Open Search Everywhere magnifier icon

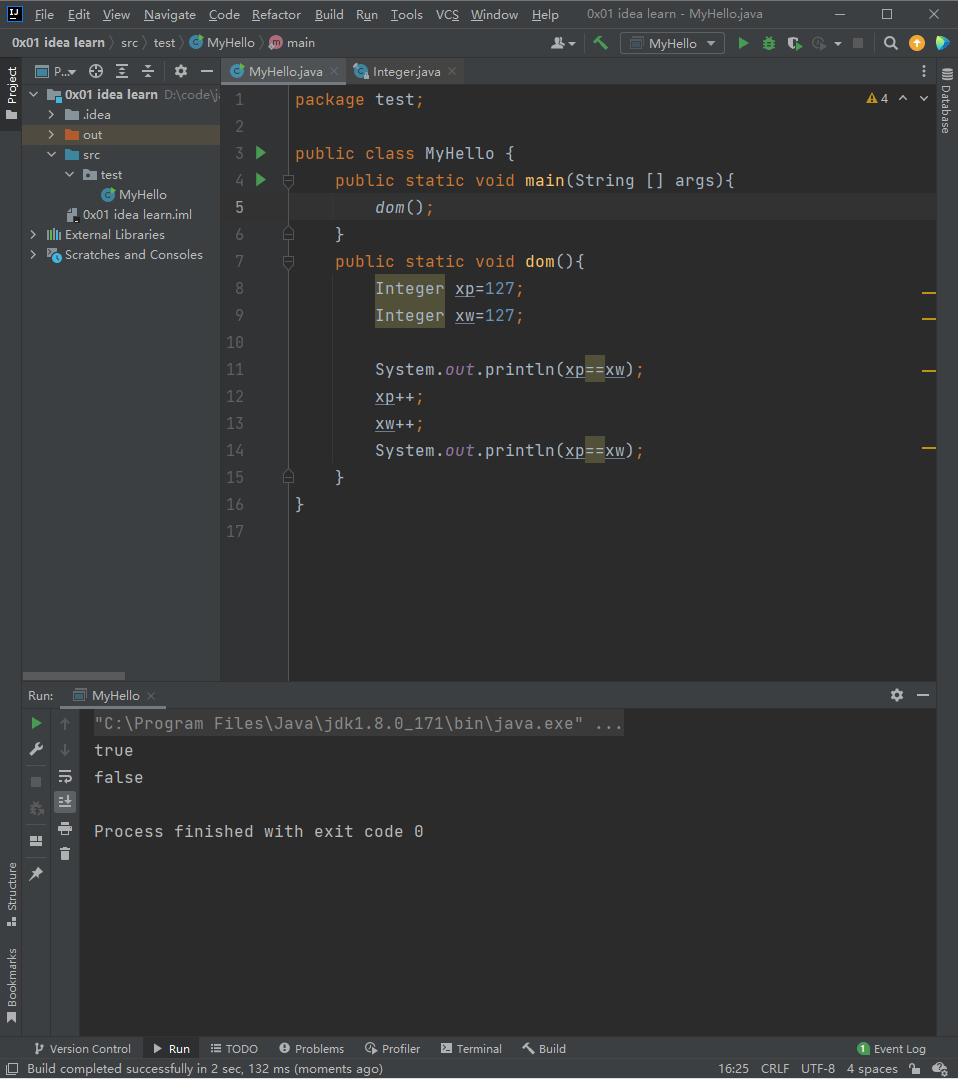[891, 43]
